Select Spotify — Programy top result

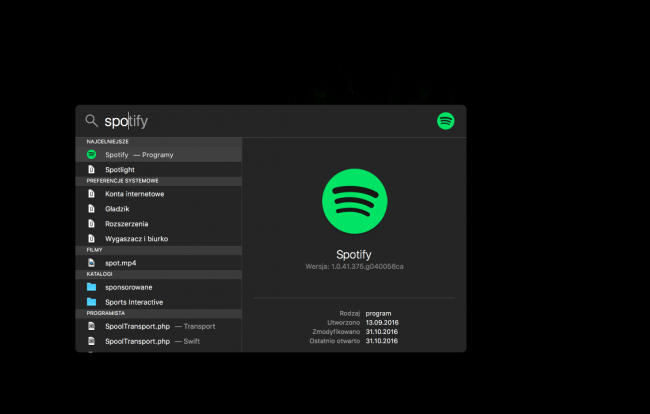(x=159, y=155)
